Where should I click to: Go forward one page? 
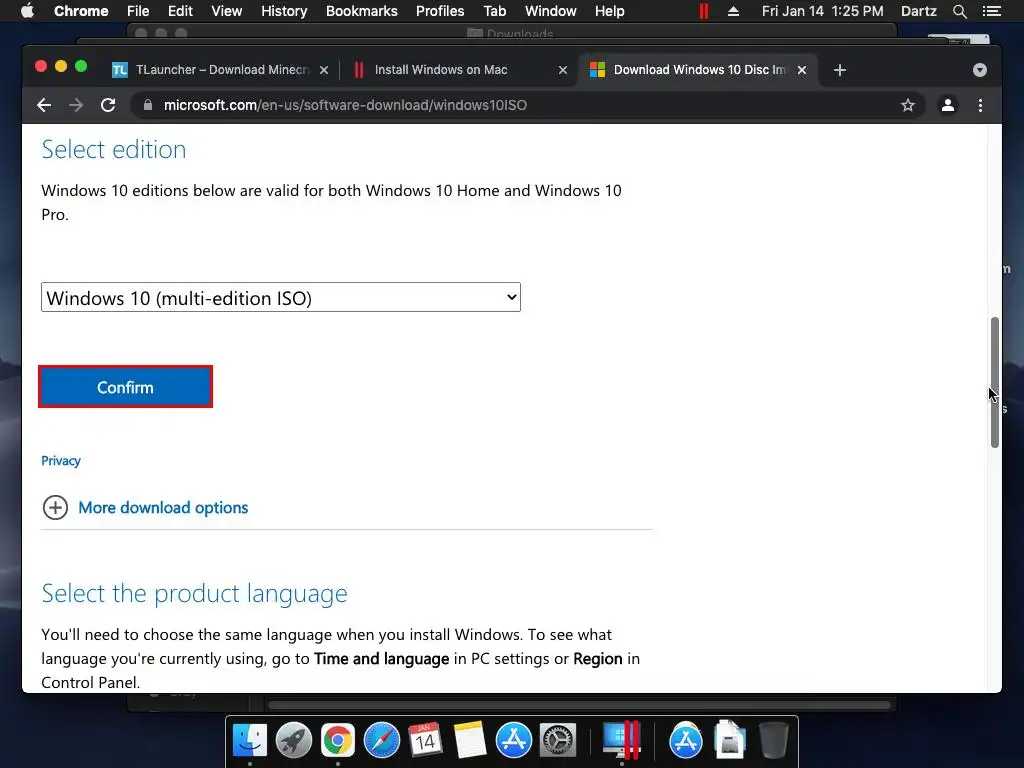pyautogui.click(x=76, y=105)
